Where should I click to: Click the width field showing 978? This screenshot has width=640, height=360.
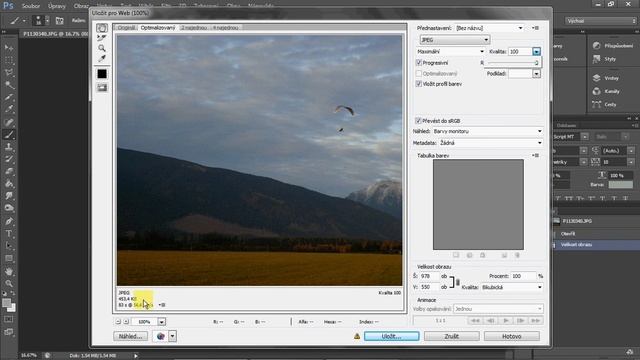(429, 276)
